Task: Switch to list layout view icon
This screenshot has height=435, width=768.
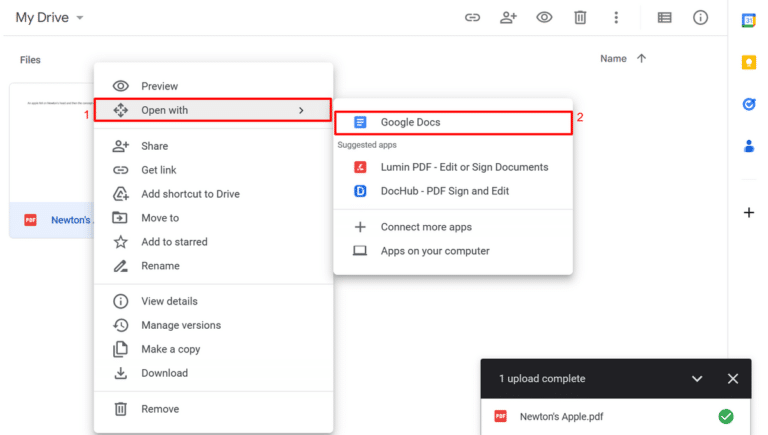Action: 664,18
